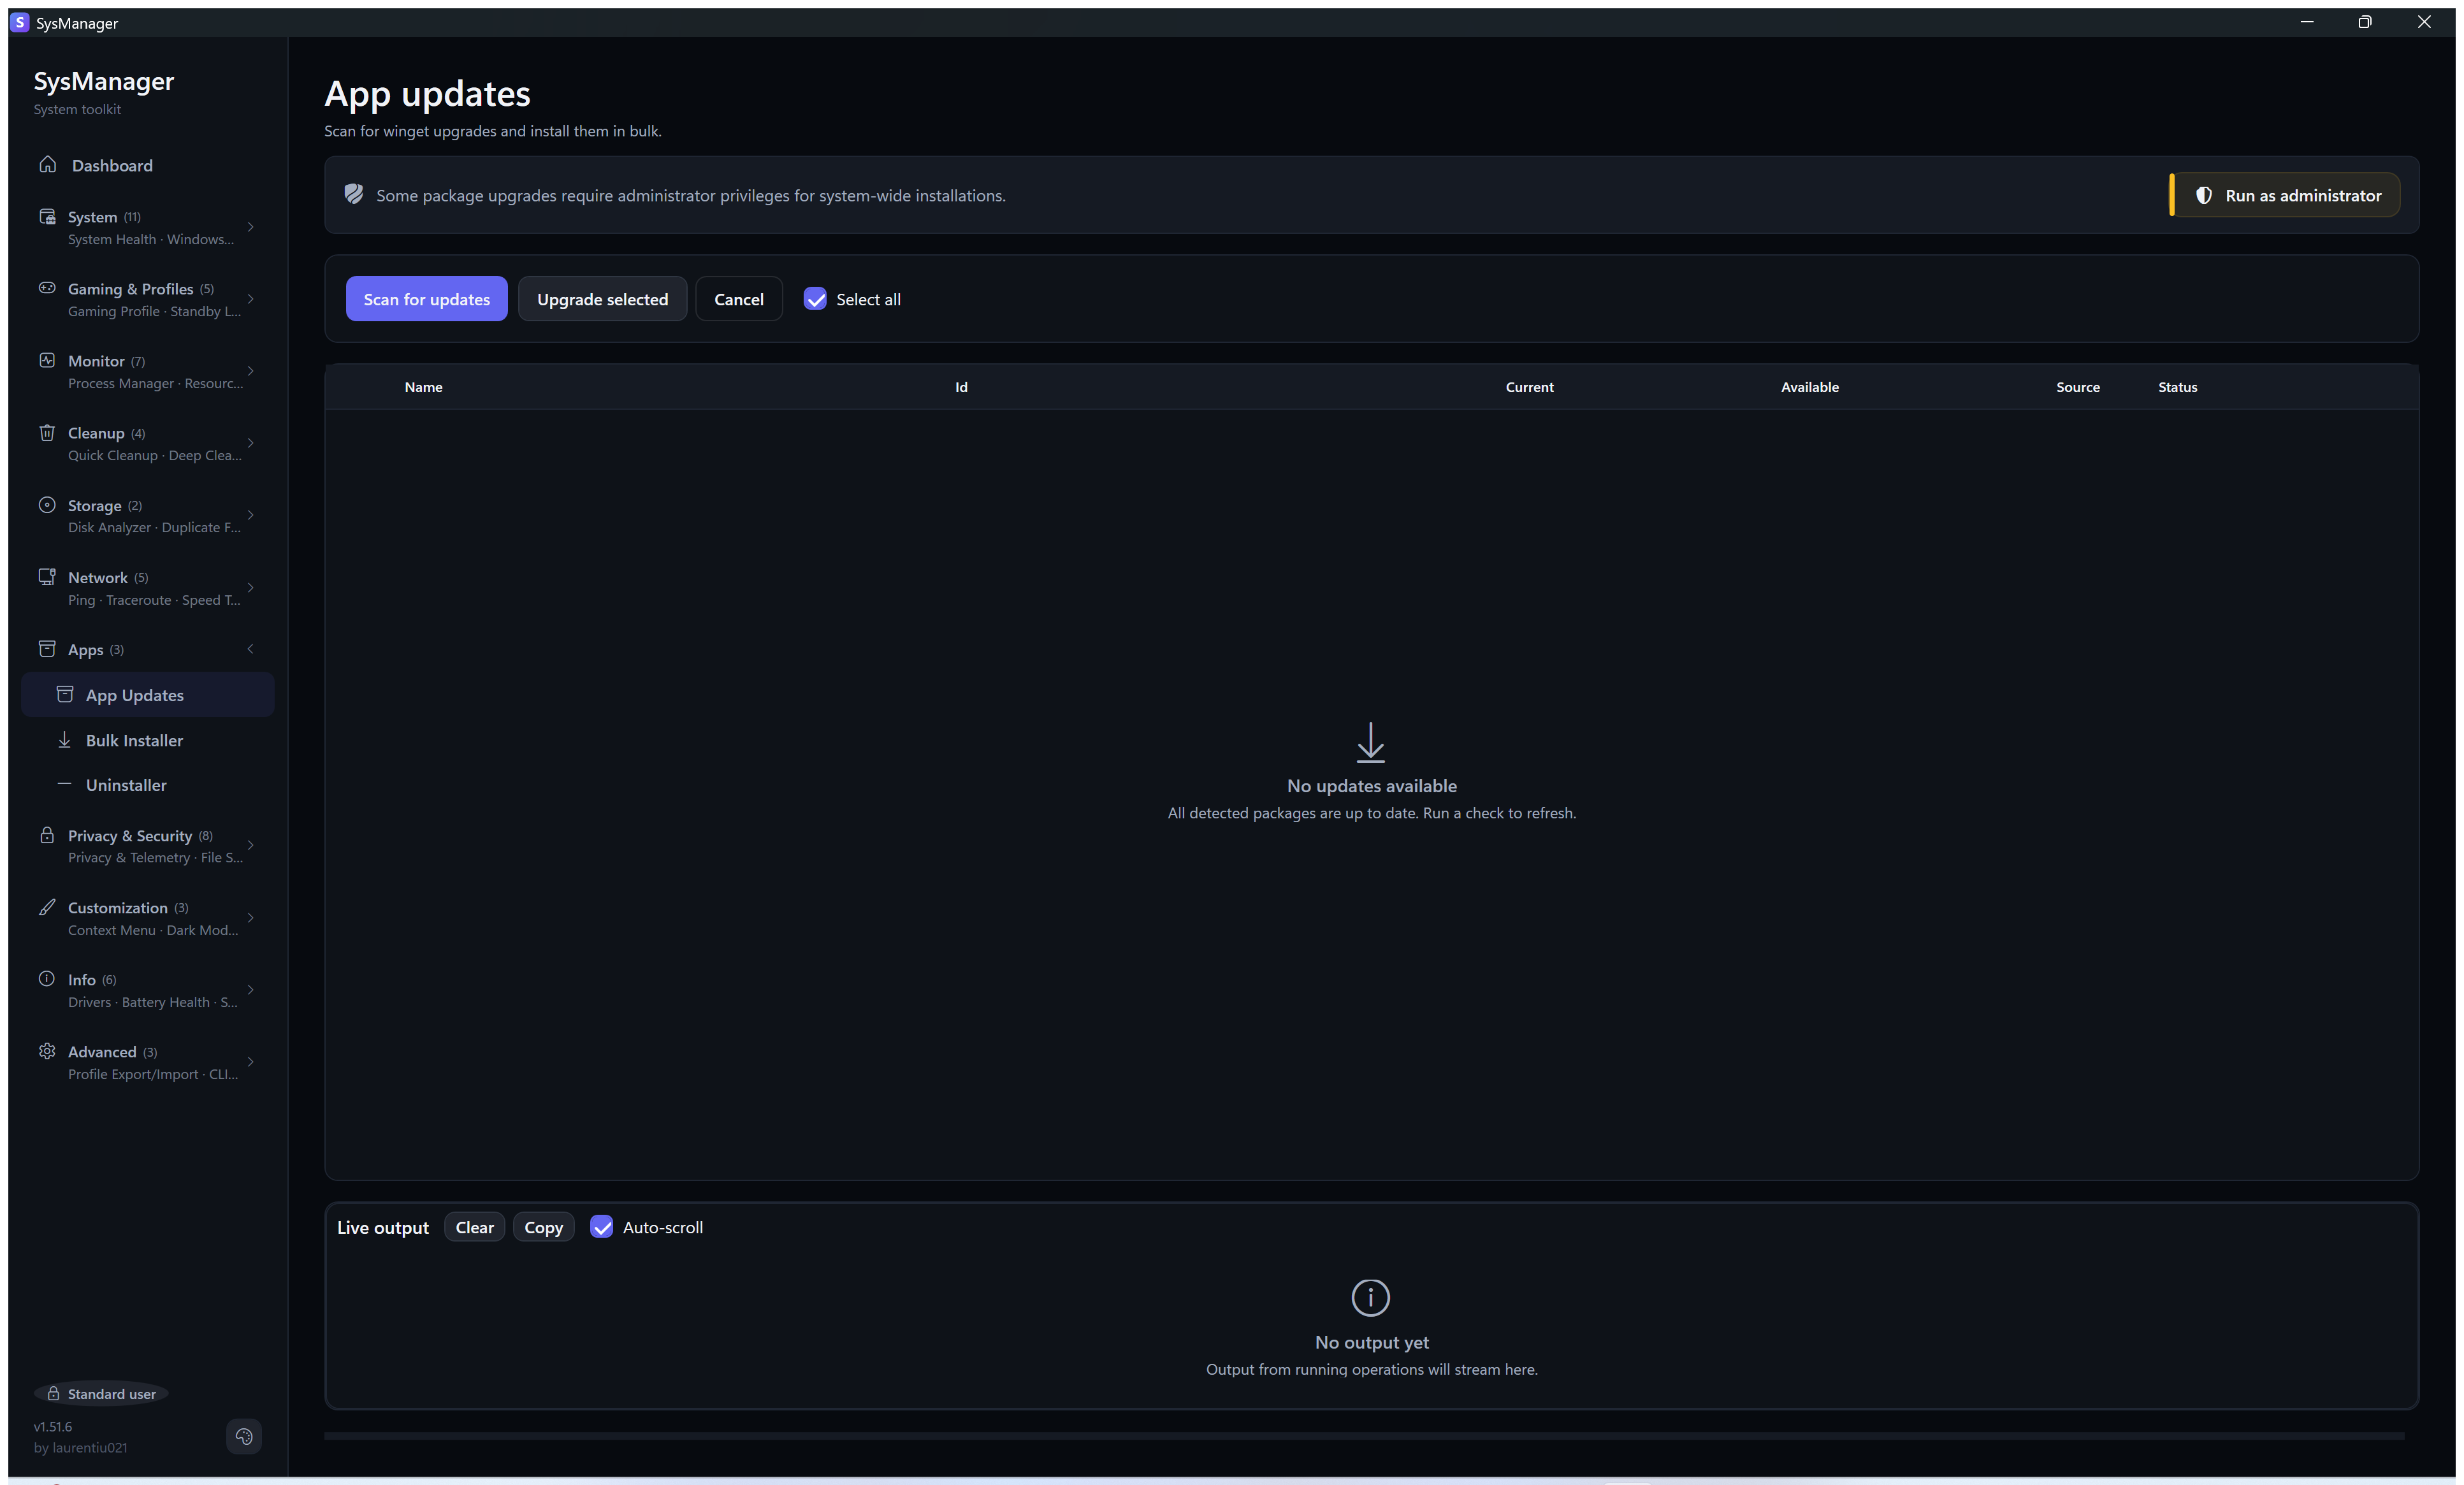Click the 'Live output' heading
This screenshot has height=1485, width=2464.
pyautogui.click(x=383, y=1227)
